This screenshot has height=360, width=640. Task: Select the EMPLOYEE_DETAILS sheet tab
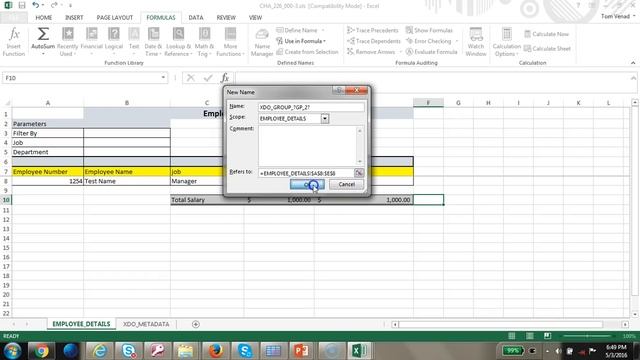coord(81,324)
